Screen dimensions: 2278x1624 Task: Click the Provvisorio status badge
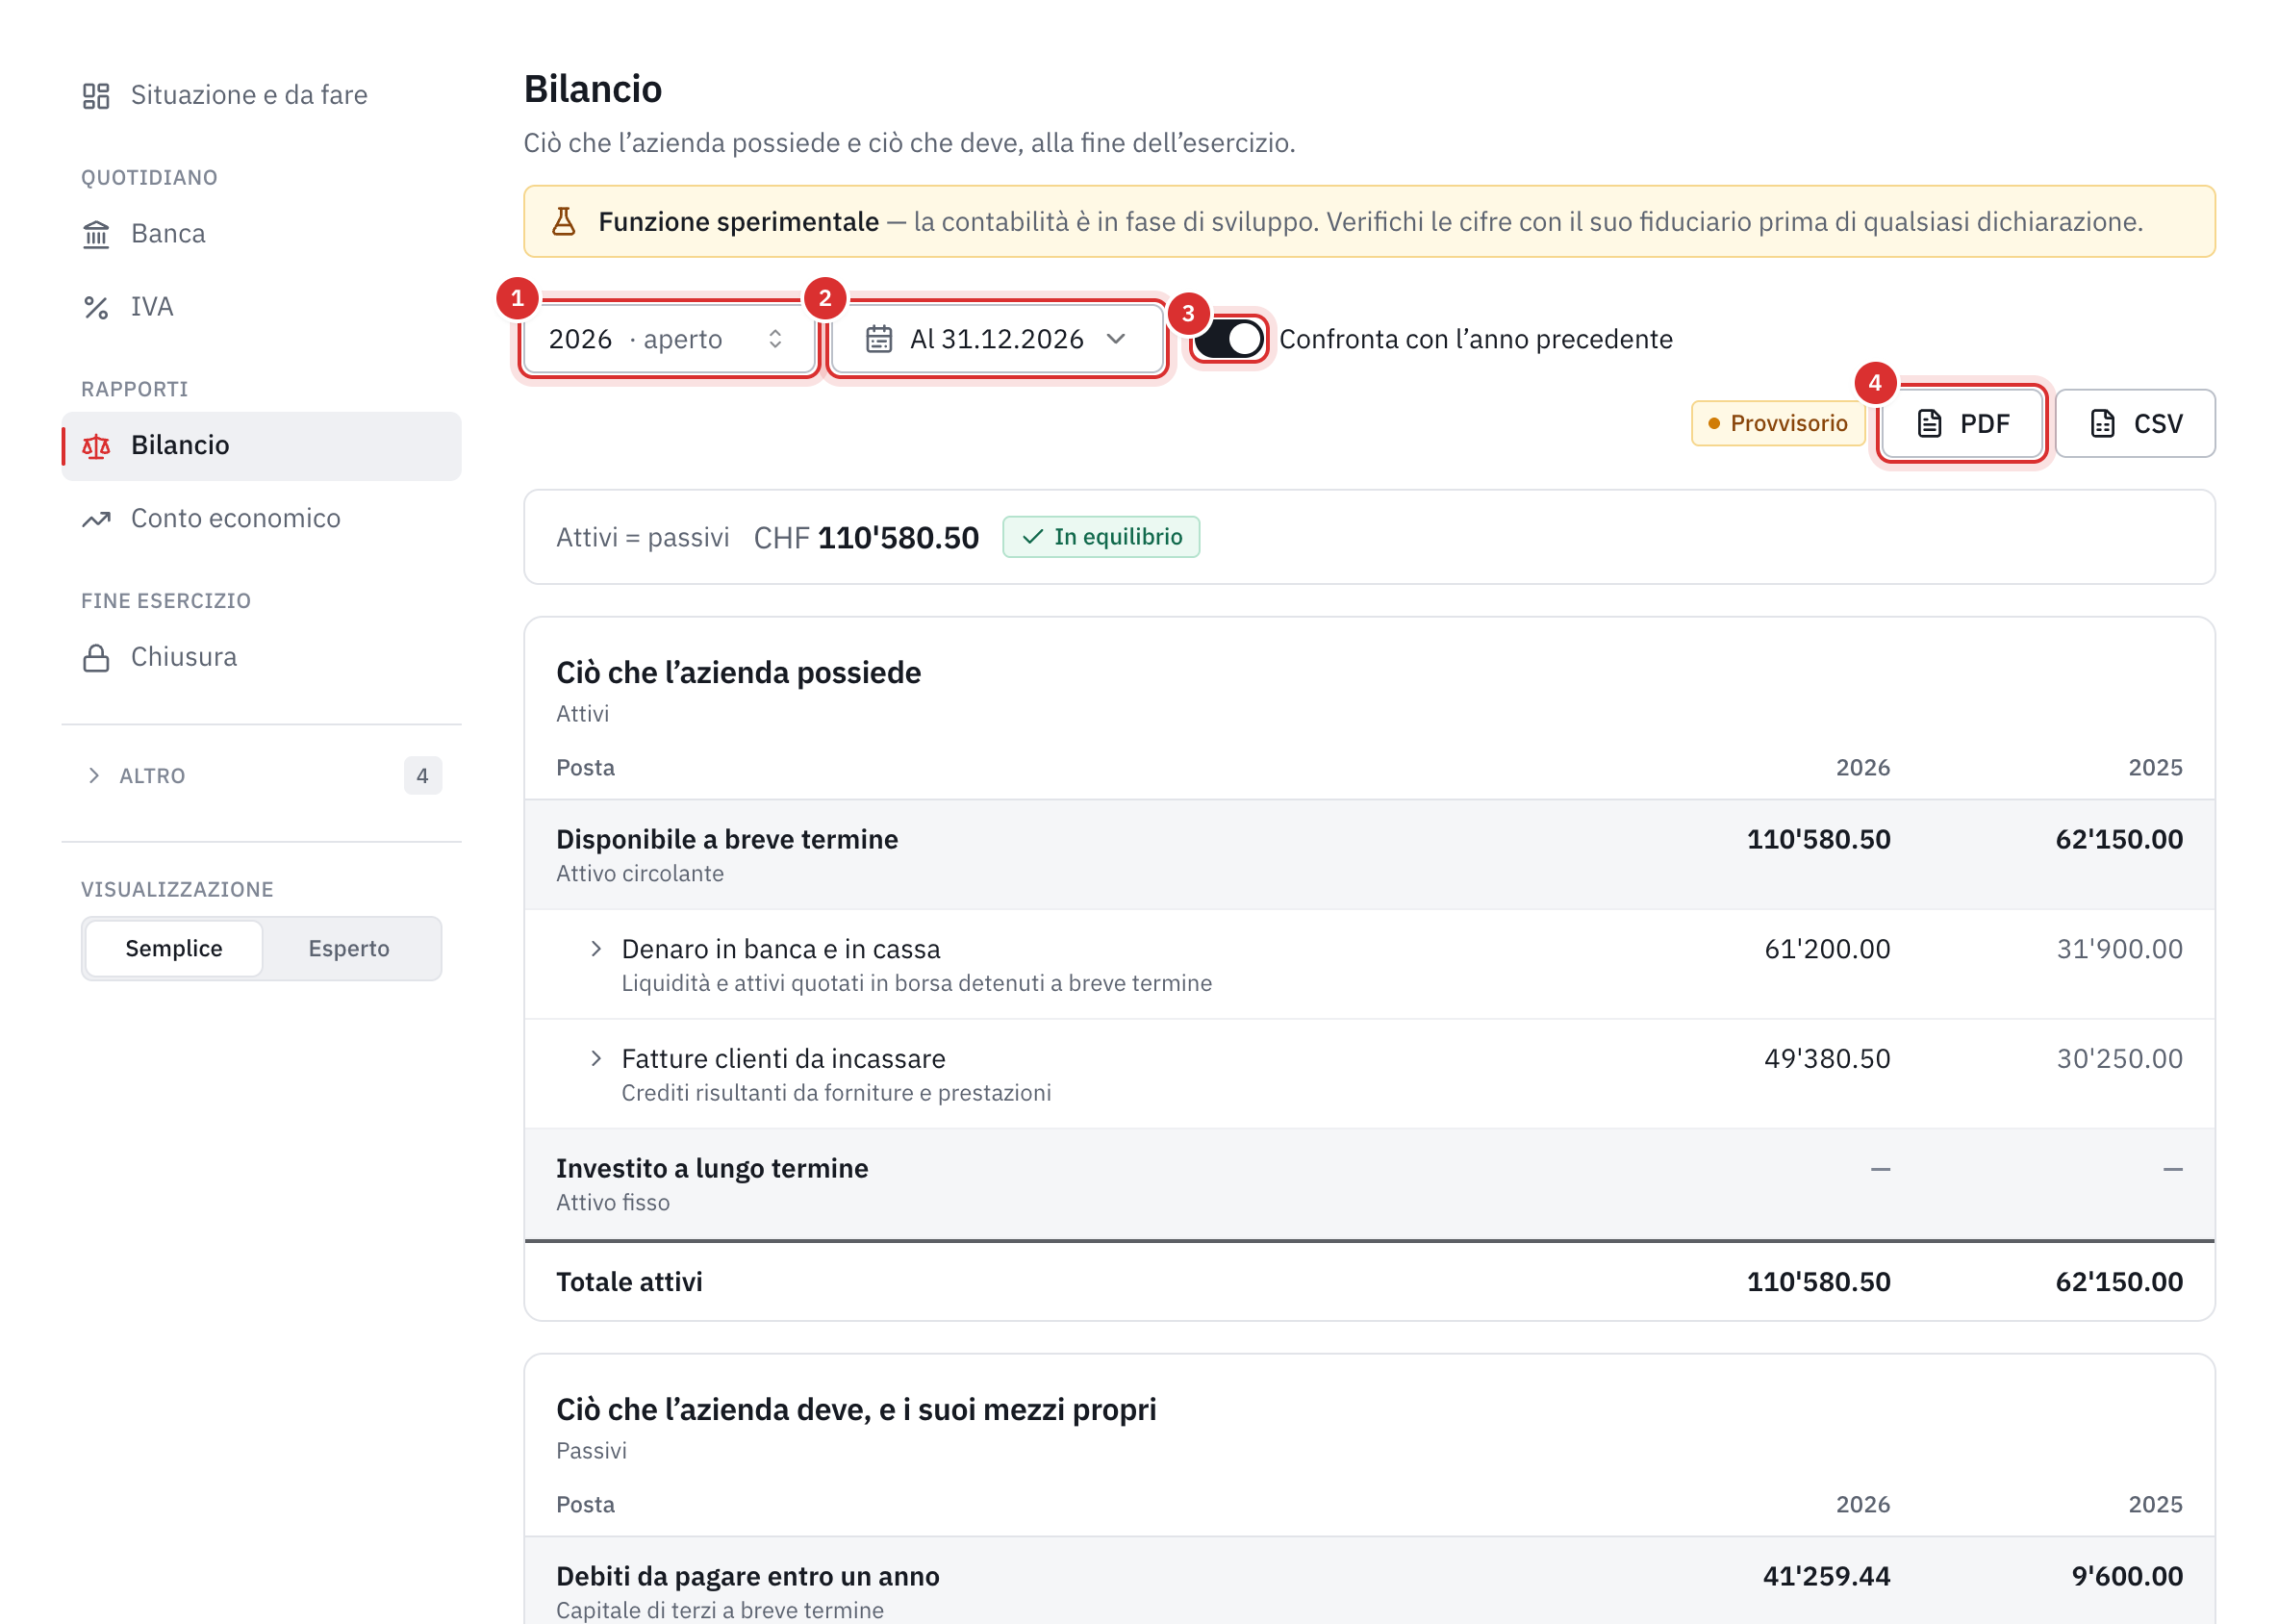click(1778, 424)
